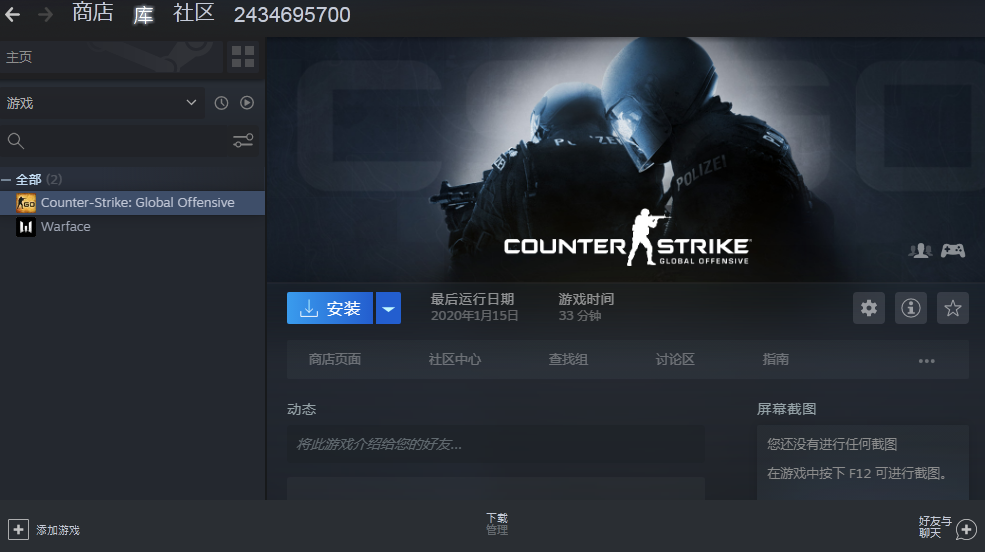The height and width of the screenshot is (552, 985).
Task: Go back with the left arrow
Action: pos(13,14)
